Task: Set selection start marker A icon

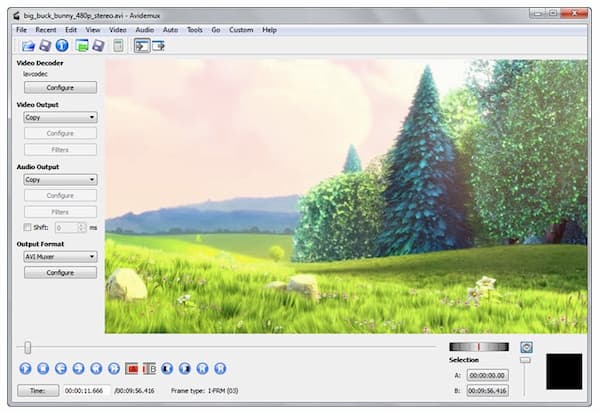Action: coord(132,369)
